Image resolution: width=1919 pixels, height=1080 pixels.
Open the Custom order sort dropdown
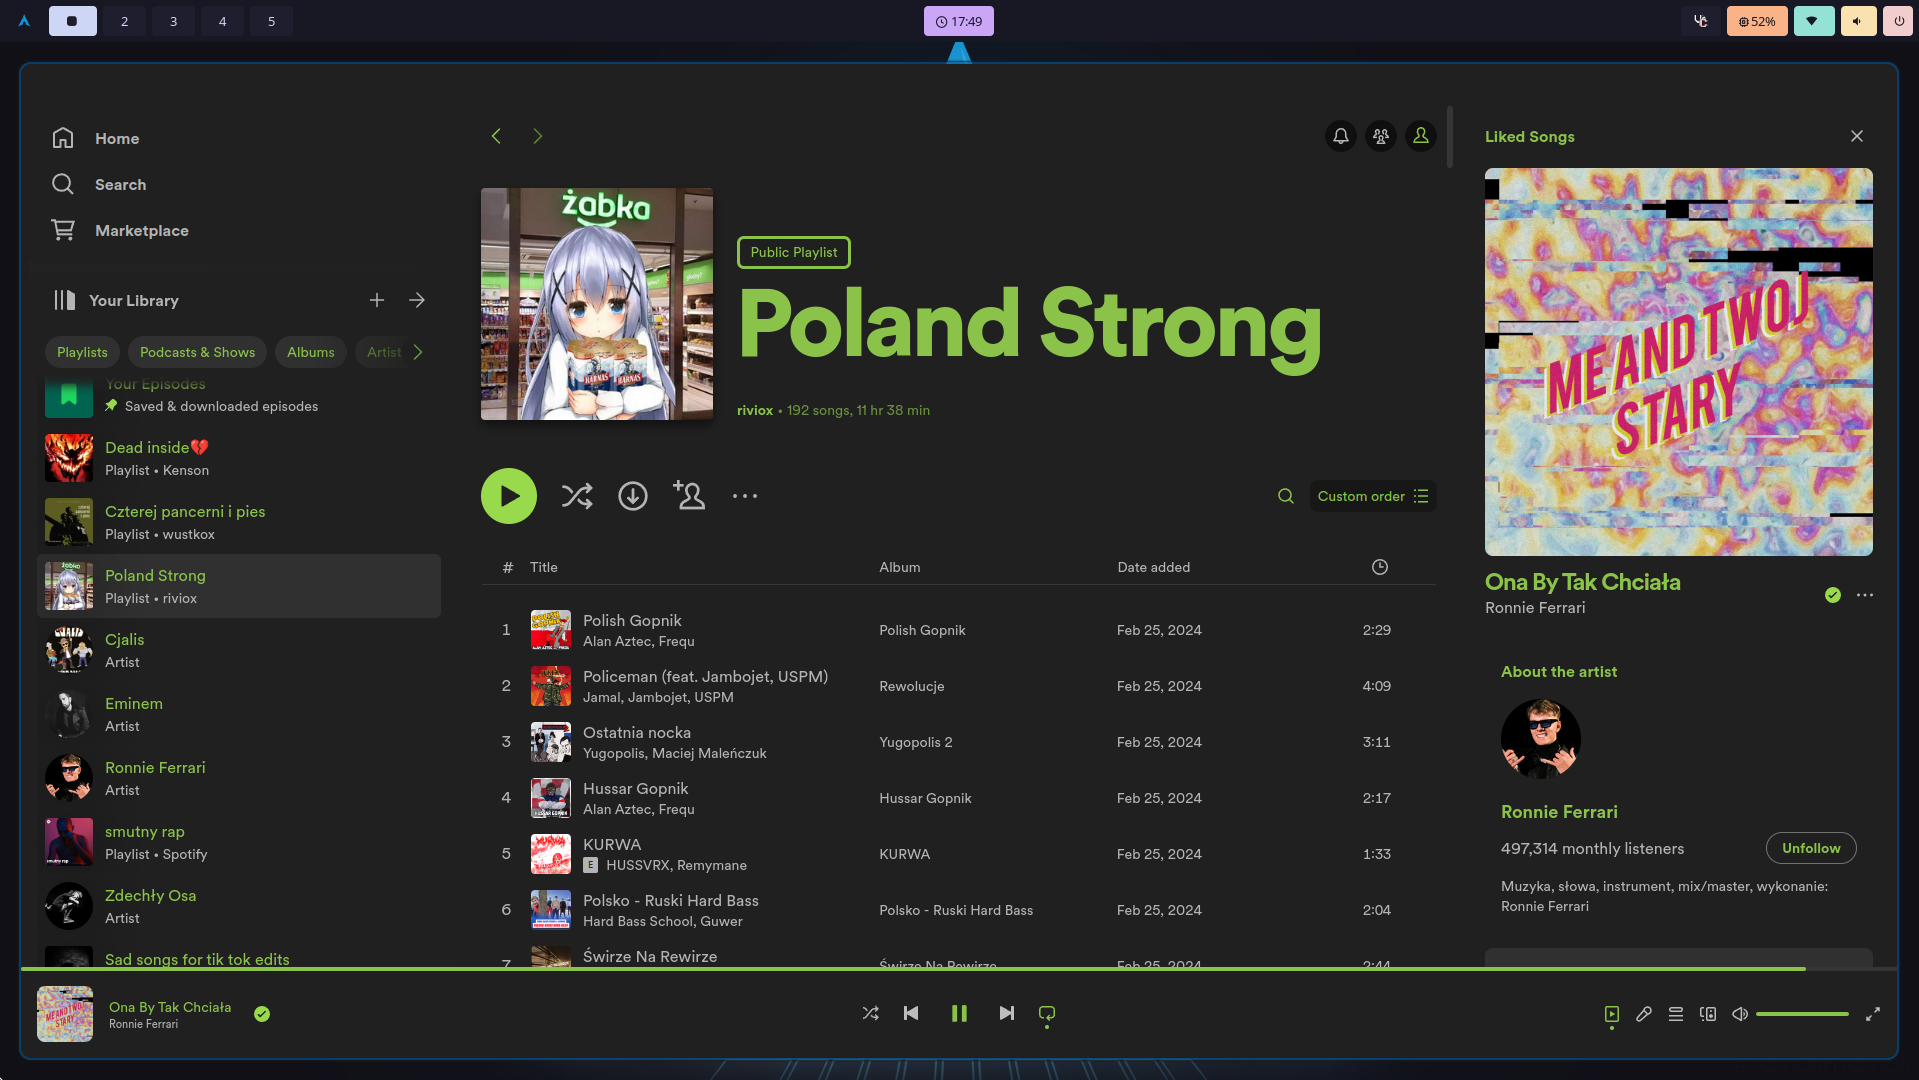point(1373,496)
